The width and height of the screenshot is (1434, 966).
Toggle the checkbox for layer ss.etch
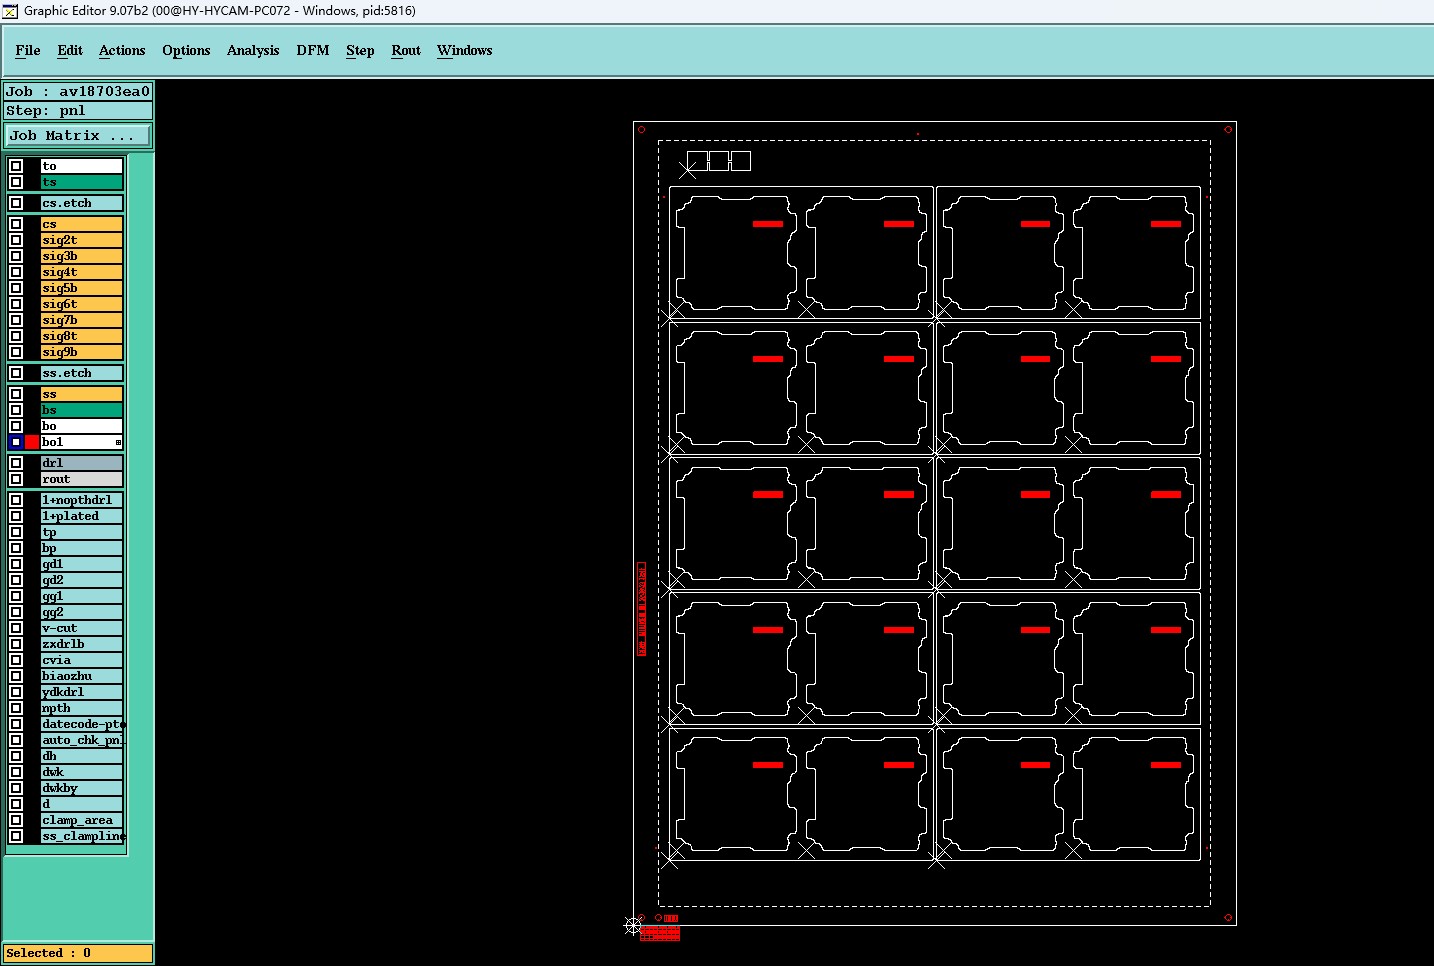tap(16, 373)
